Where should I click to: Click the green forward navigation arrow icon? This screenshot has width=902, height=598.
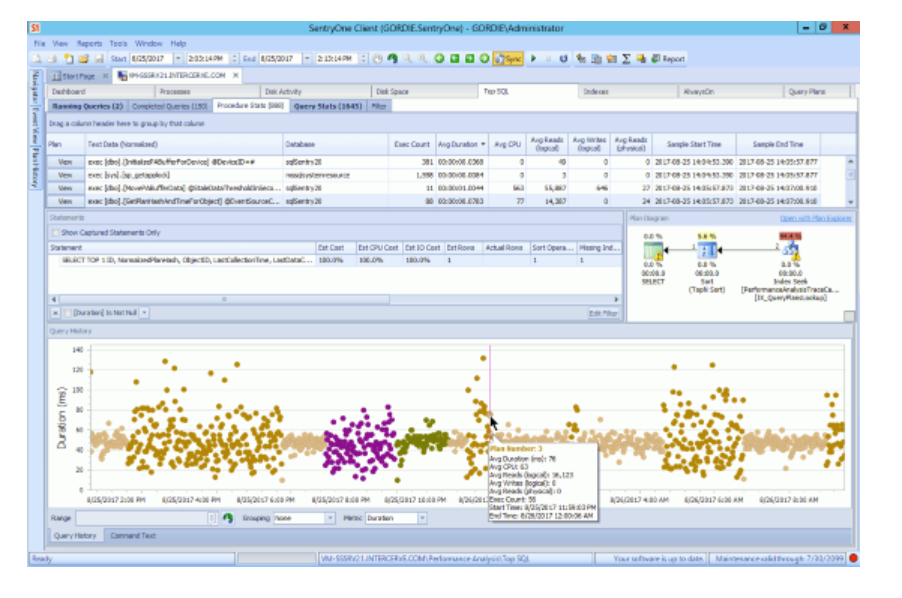pyautogui.click(x=486, y=59)
